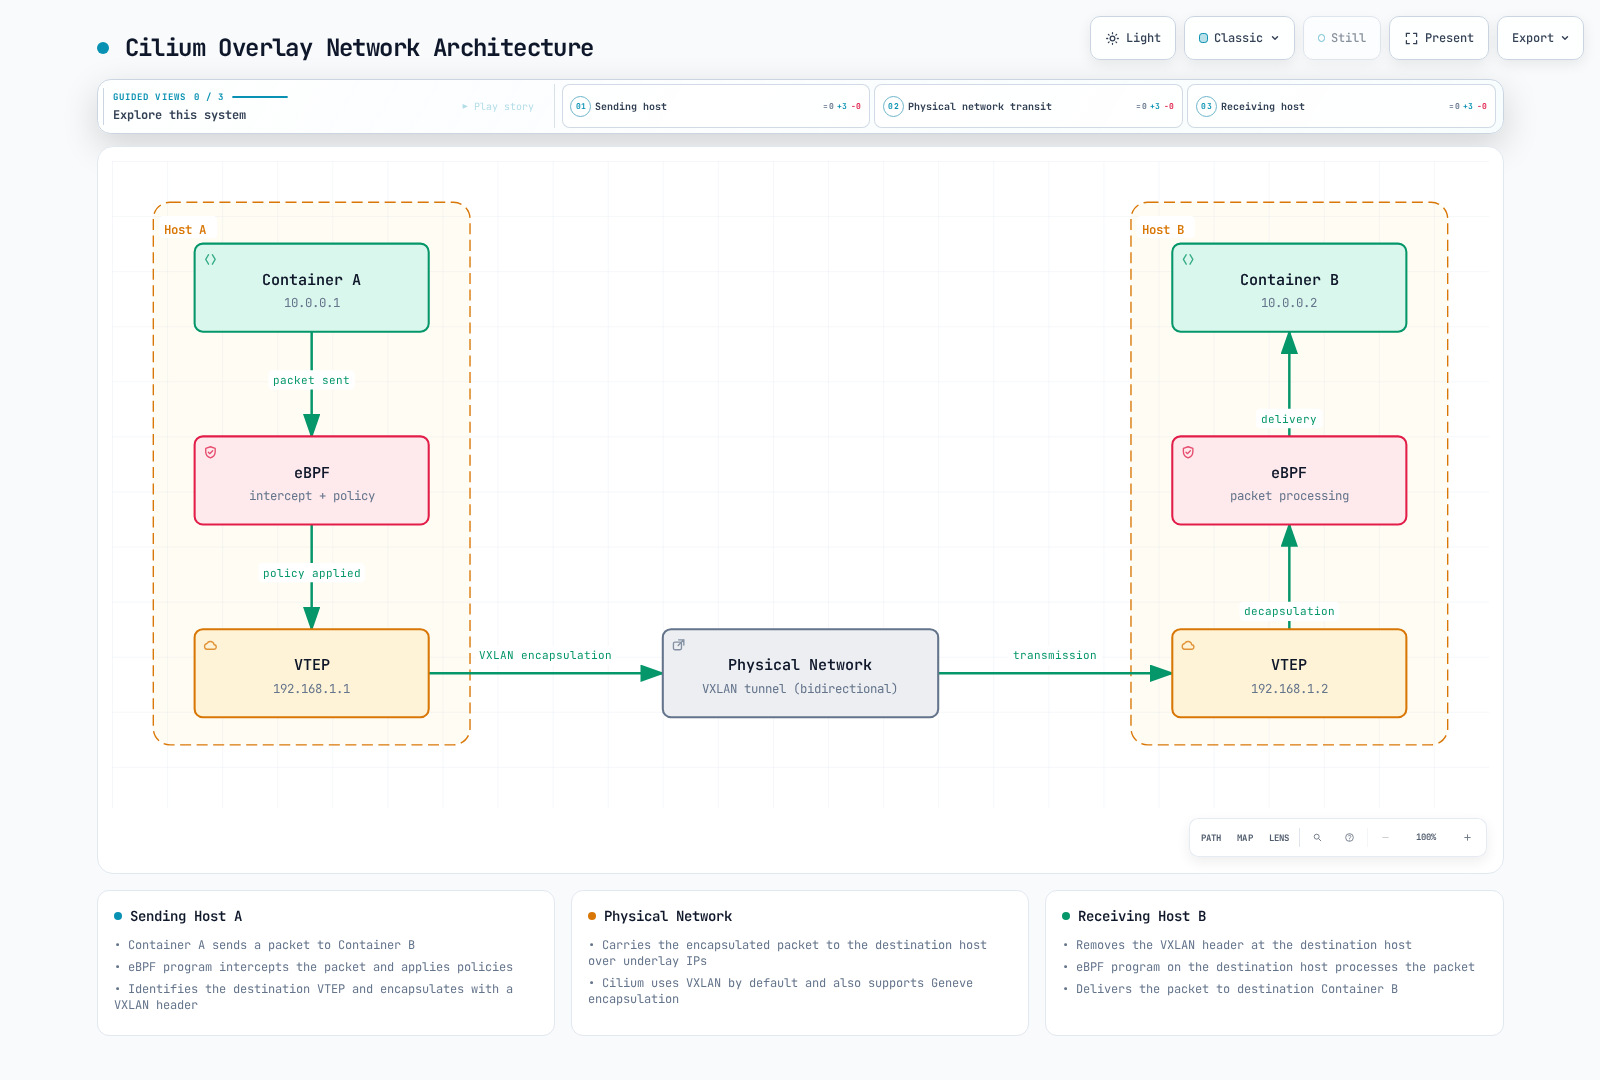Click the 'Receiving Host B' card heading
Screen dimensions: 1600x1080
pos(1142,916)
